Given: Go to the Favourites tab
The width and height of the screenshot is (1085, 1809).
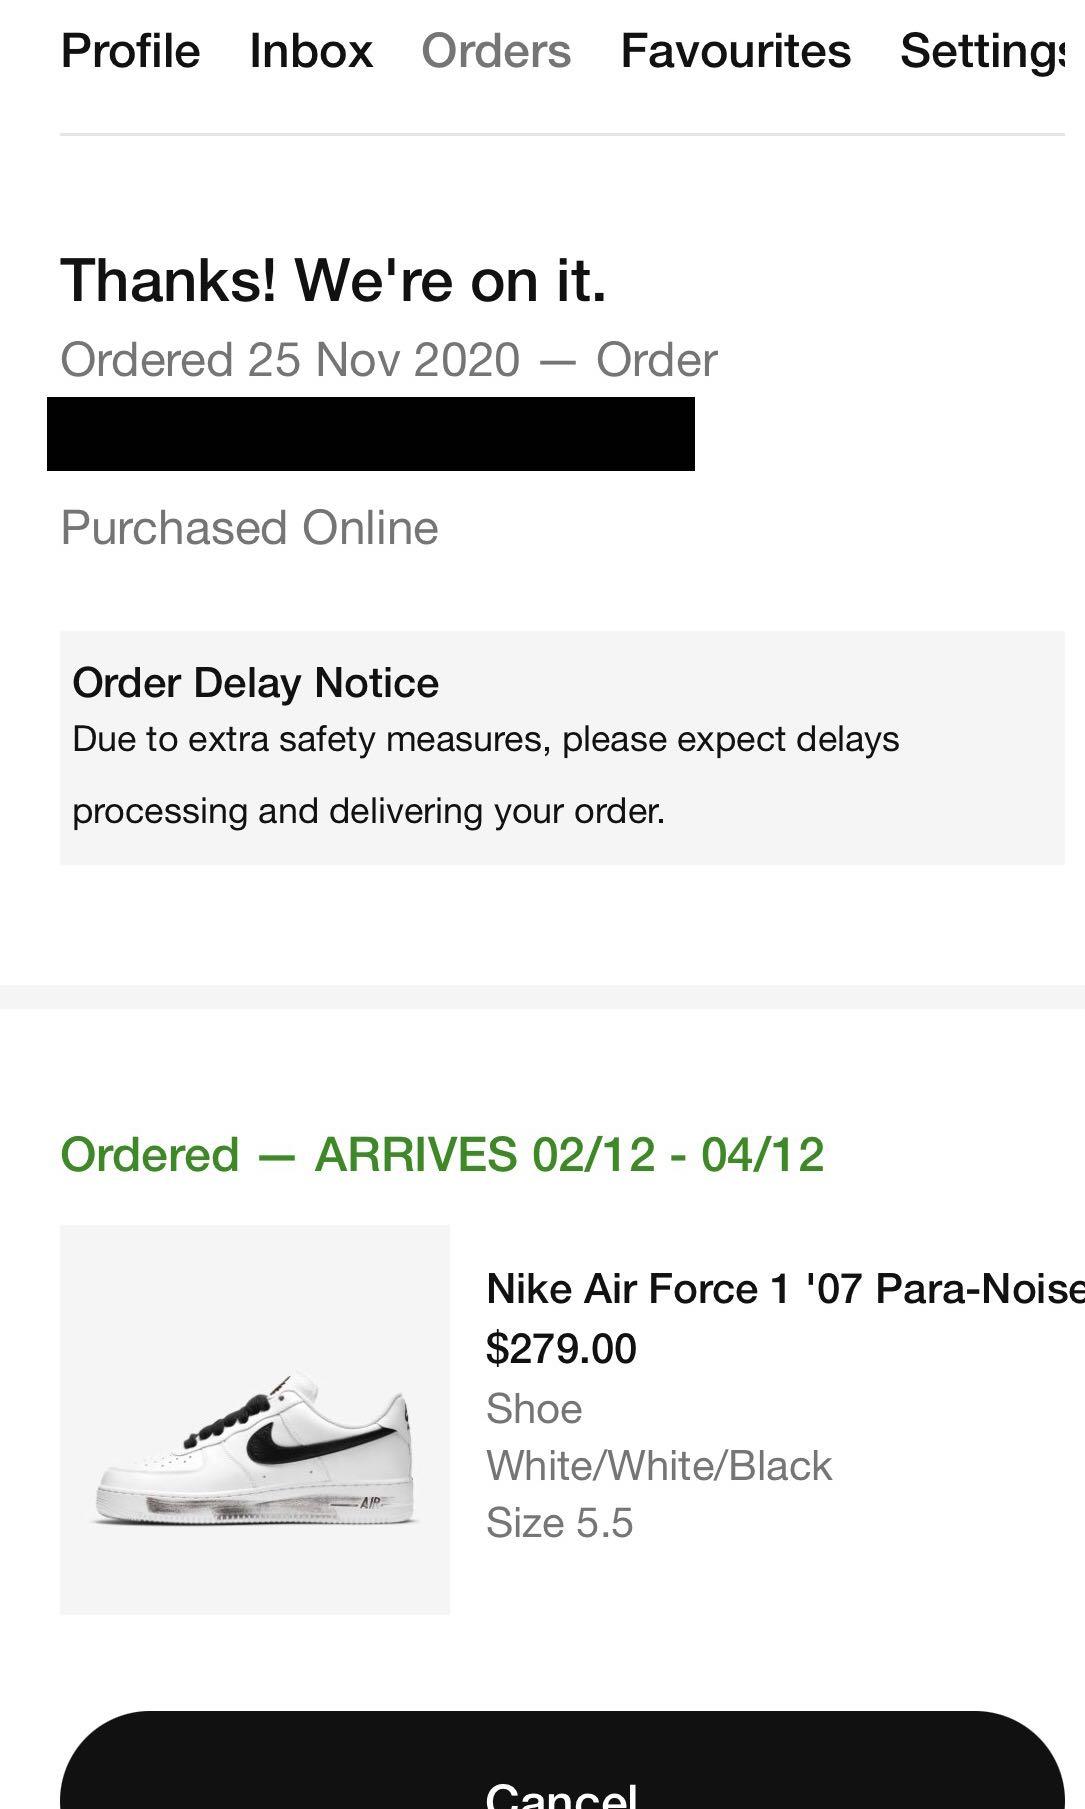Looking at the screenshot, I should 735,51.
